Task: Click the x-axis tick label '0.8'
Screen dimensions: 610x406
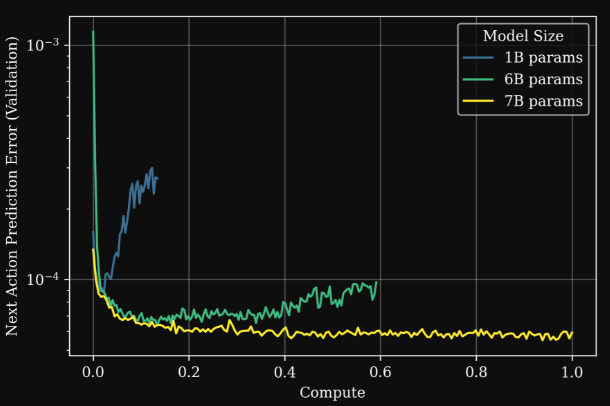Action: tap(476, 372)
